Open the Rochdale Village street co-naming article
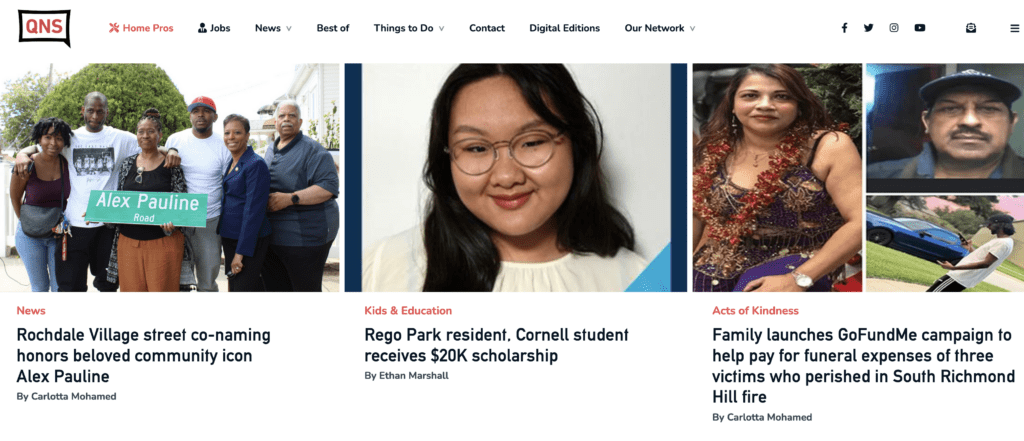Image resolution: width=1024 pixels, height=441 pixels. click(143, 355)
